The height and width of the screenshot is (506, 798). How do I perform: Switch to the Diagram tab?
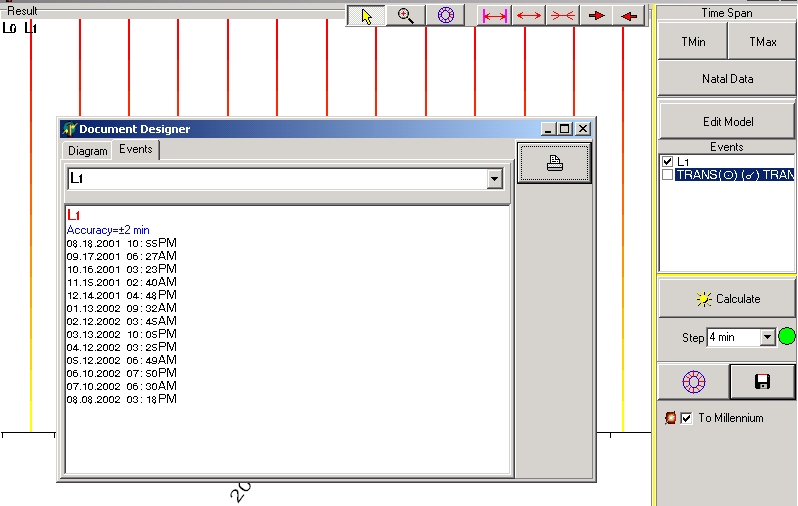click(87, 151)
